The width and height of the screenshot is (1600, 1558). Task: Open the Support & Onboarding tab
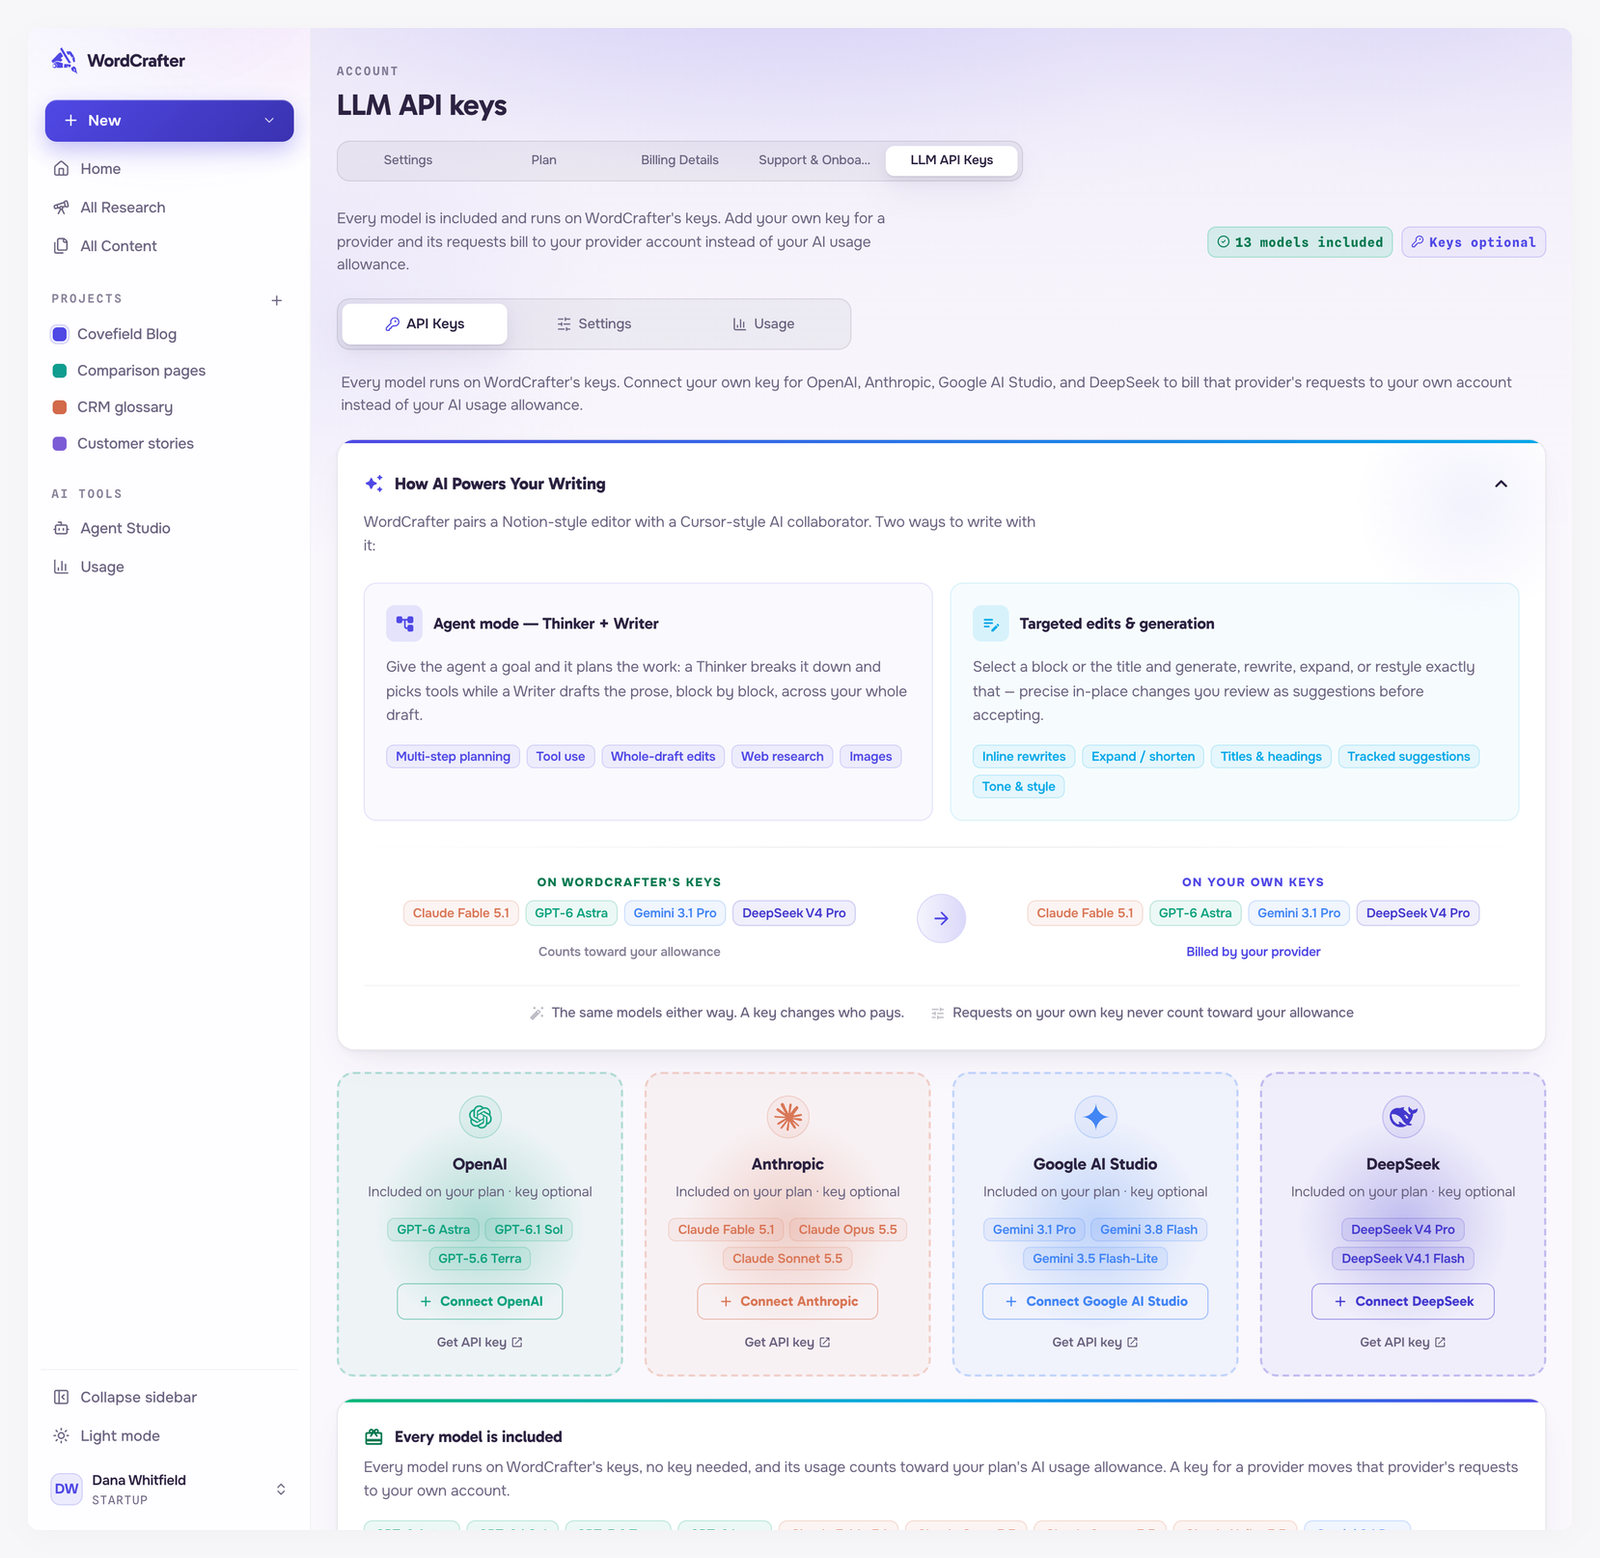(x=815, y=160)
